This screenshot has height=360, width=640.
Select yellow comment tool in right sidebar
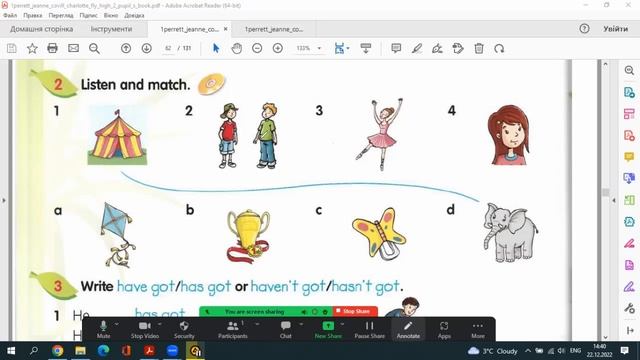(x=629, y=157)
